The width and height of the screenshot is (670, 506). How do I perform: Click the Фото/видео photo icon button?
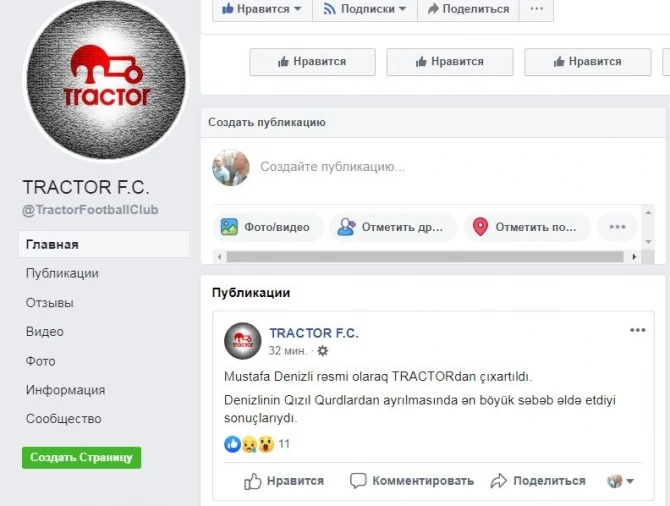(229, 227)
